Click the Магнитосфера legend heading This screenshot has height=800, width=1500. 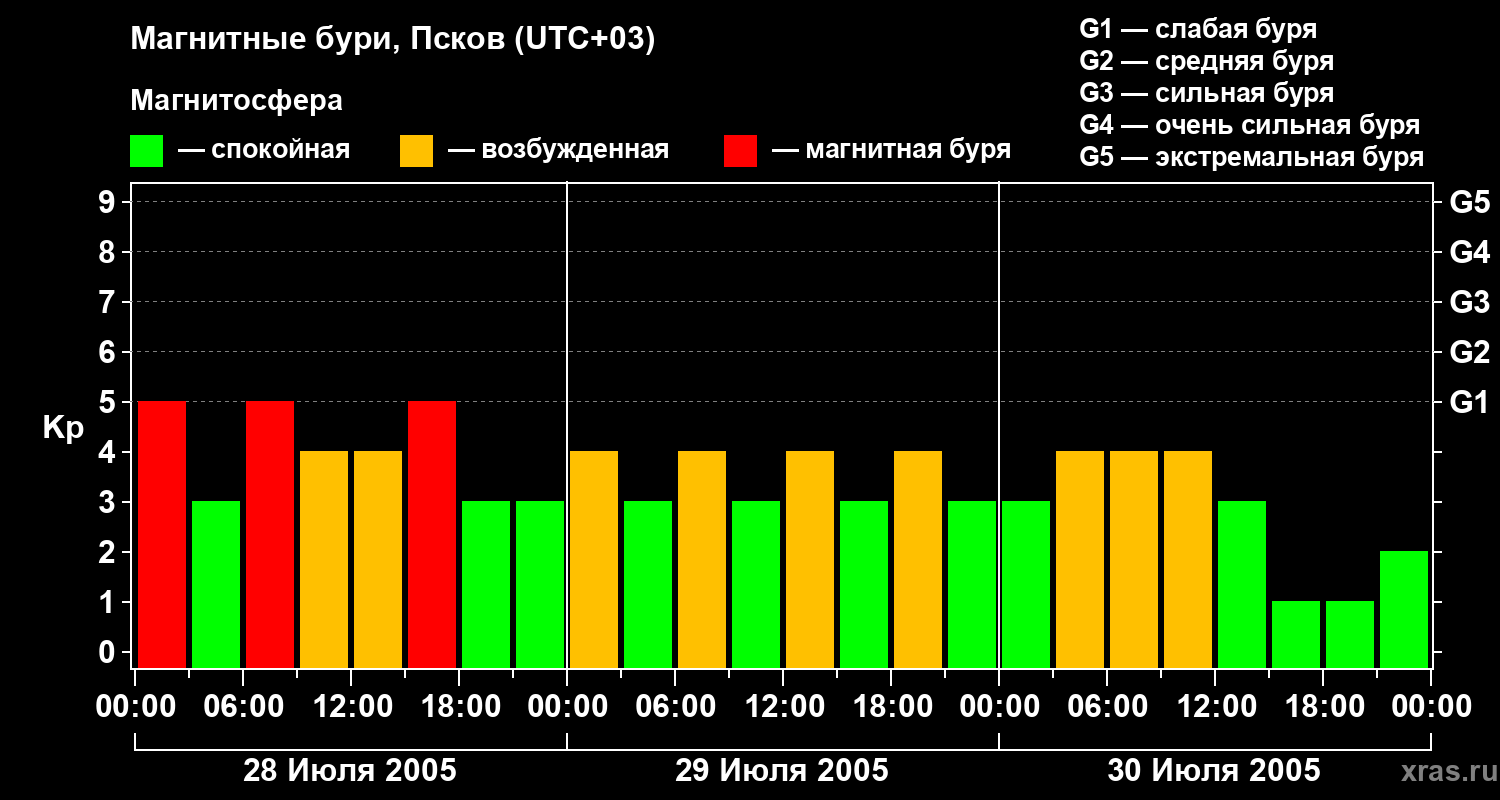[x=236, y=101]
